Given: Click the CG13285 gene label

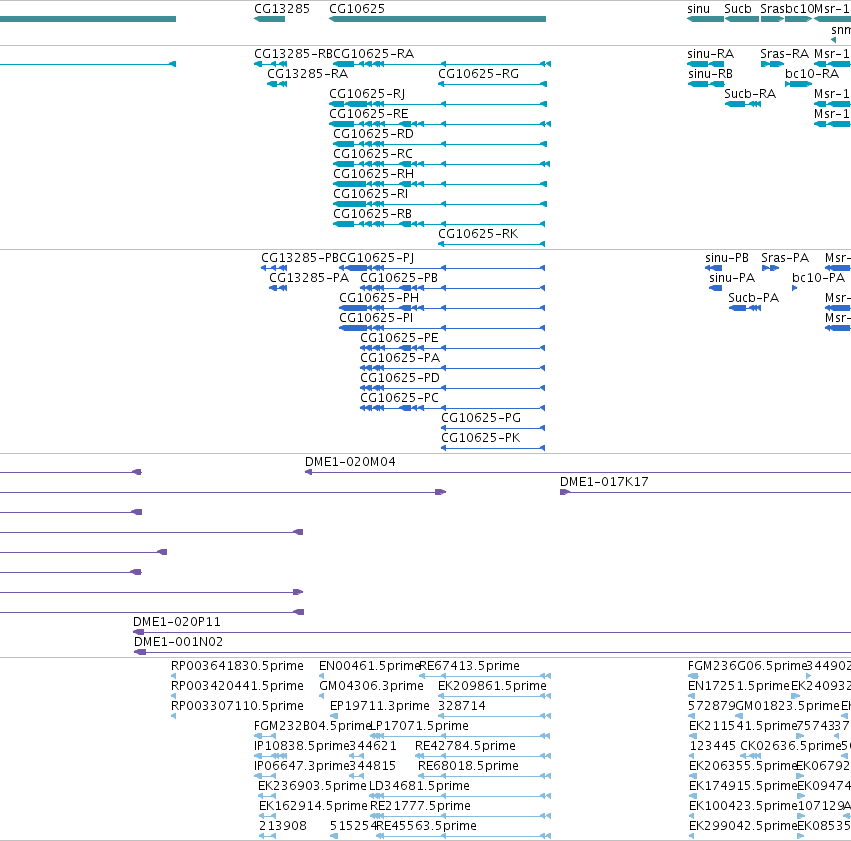Looking at the screenshot, I should pyautogui.click(x=282, y=9).
